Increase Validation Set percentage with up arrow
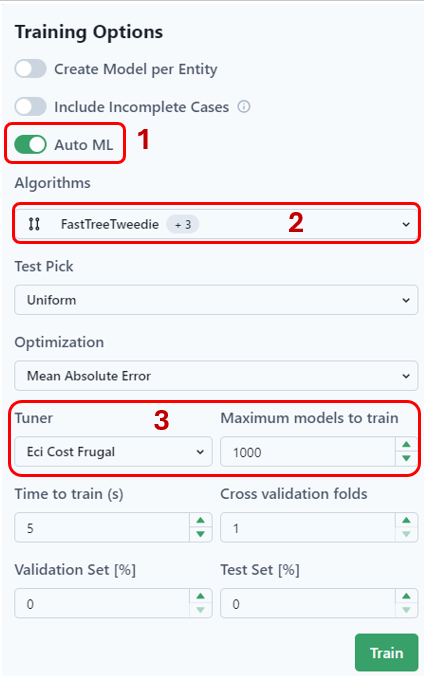The image size is (424, 676). pyautogui.click(x=200, y=596)
